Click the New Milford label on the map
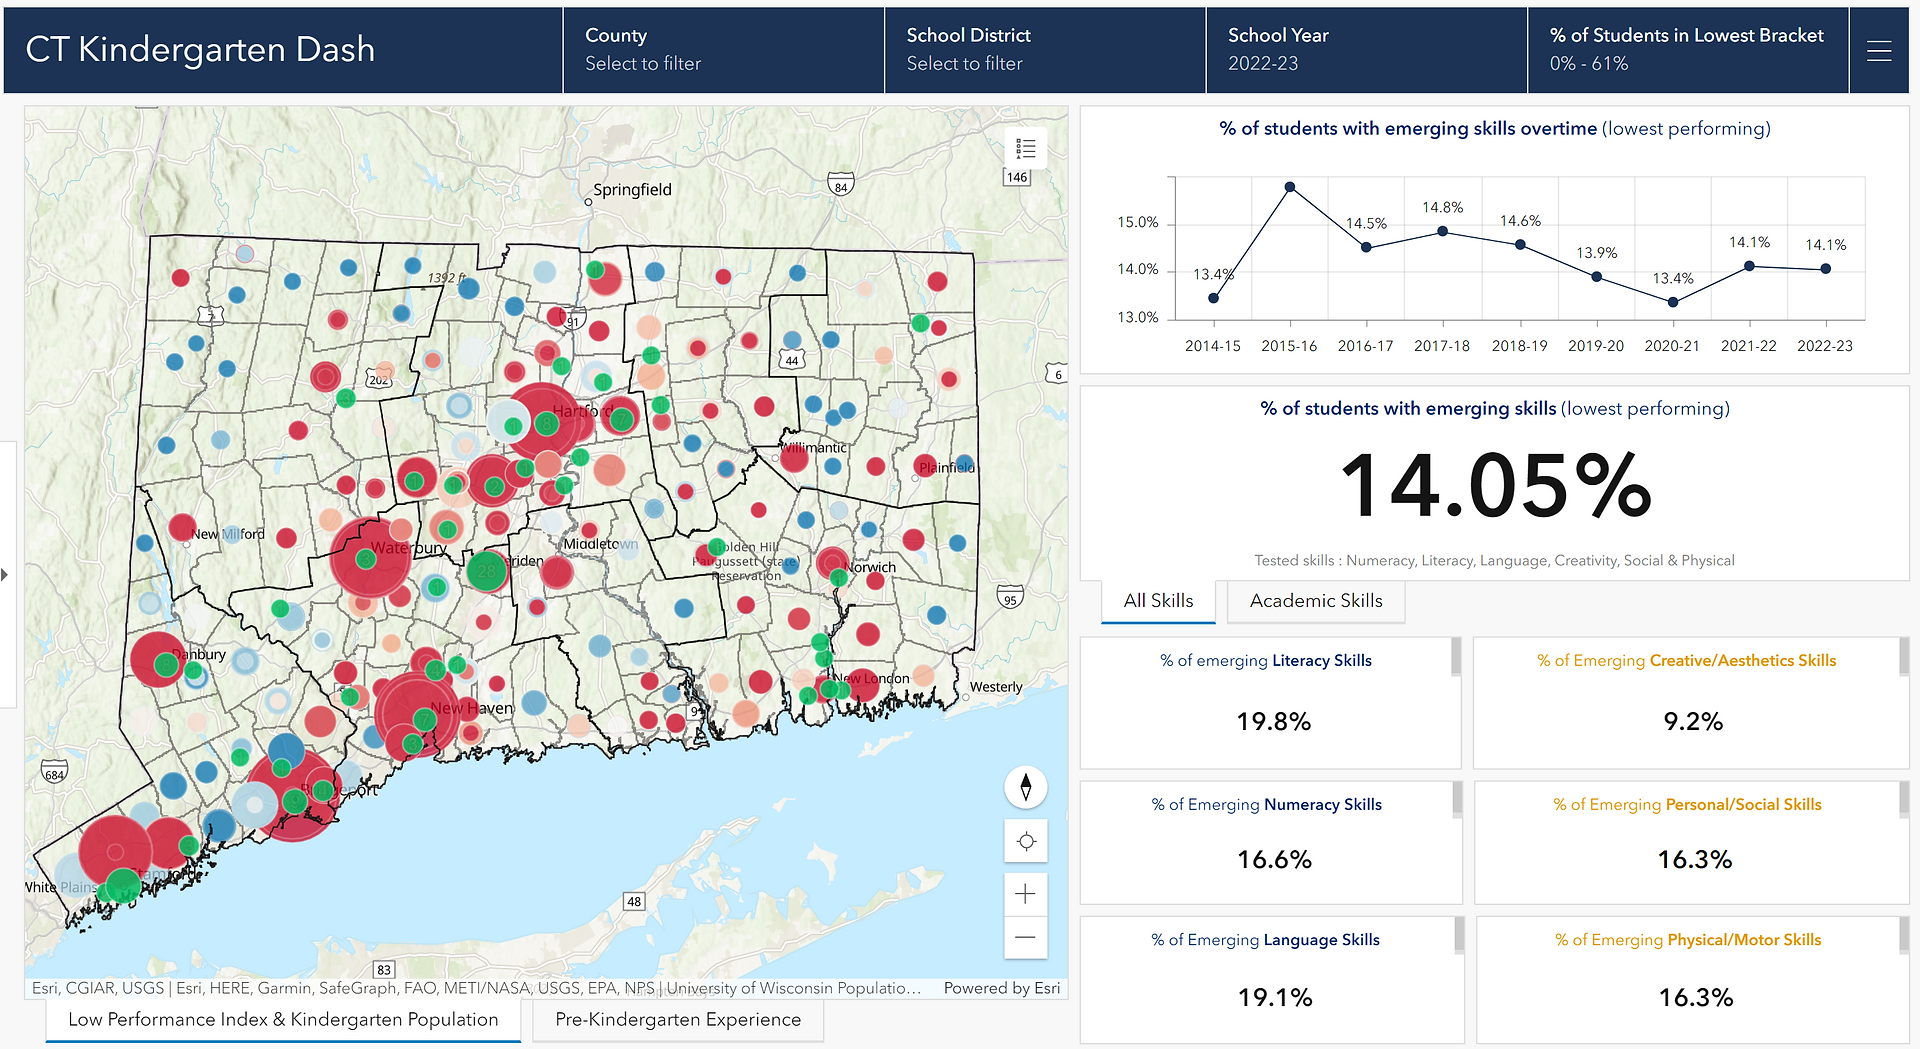This screenshot has height=1049, width=1920. 228,534
